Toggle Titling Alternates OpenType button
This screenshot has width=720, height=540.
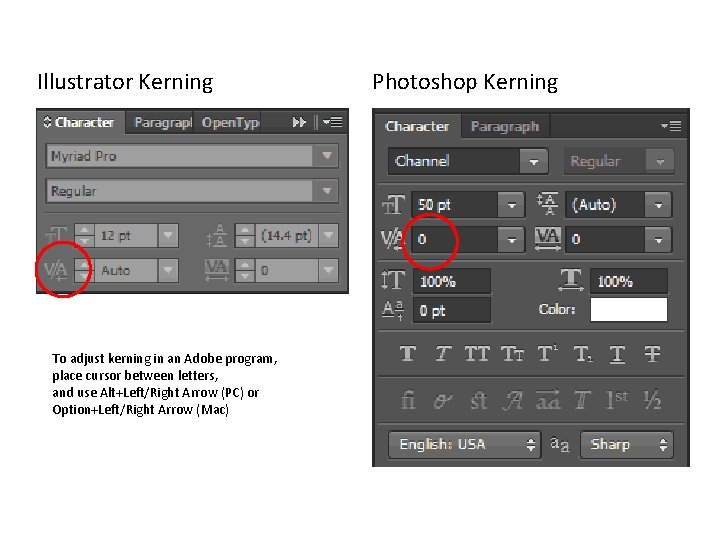point(582,399)
